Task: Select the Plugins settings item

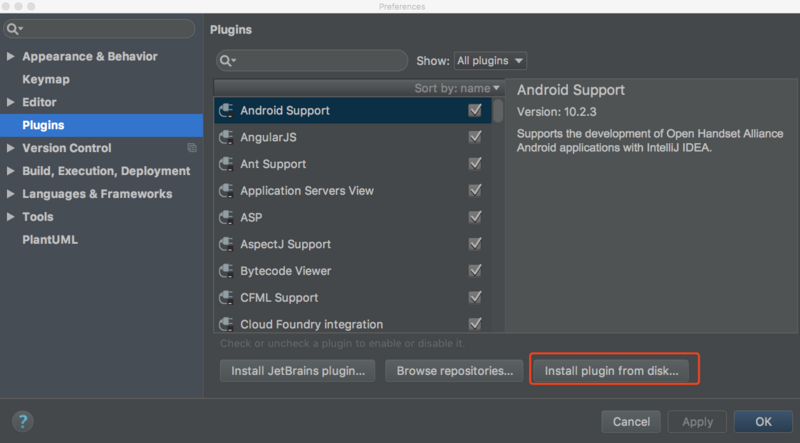Action: coord(102,125)
